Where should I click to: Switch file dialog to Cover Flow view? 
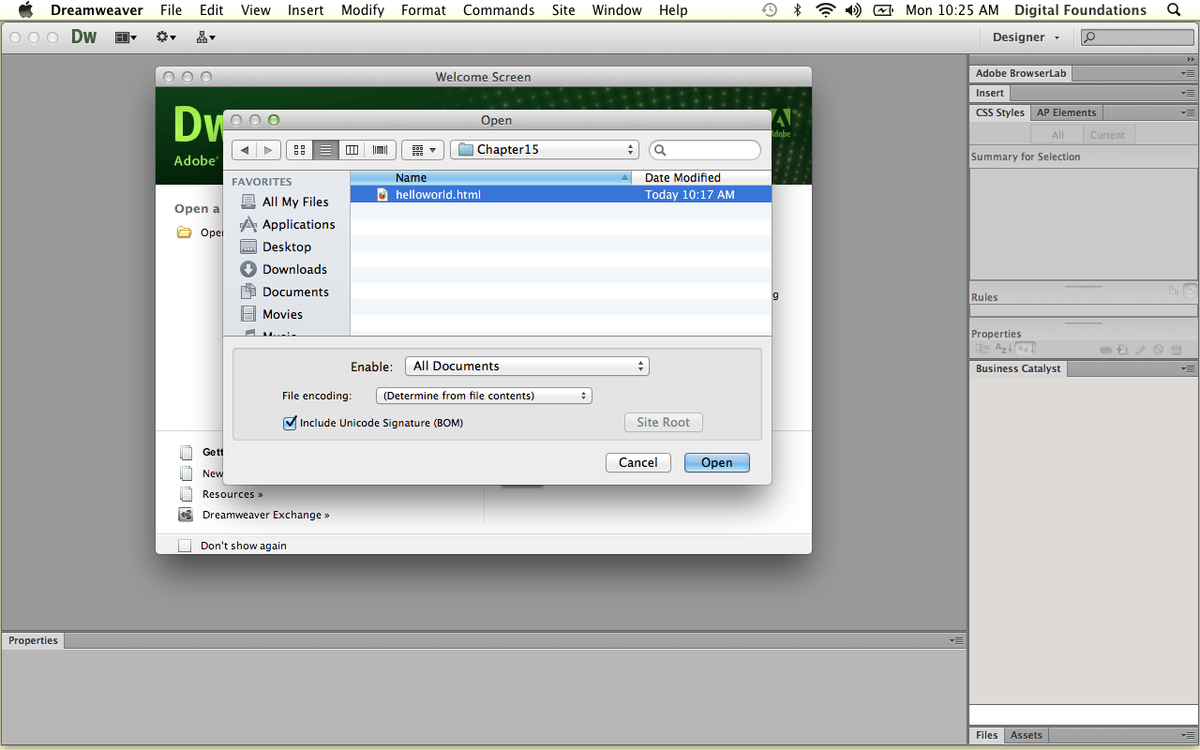coord(380,150)
